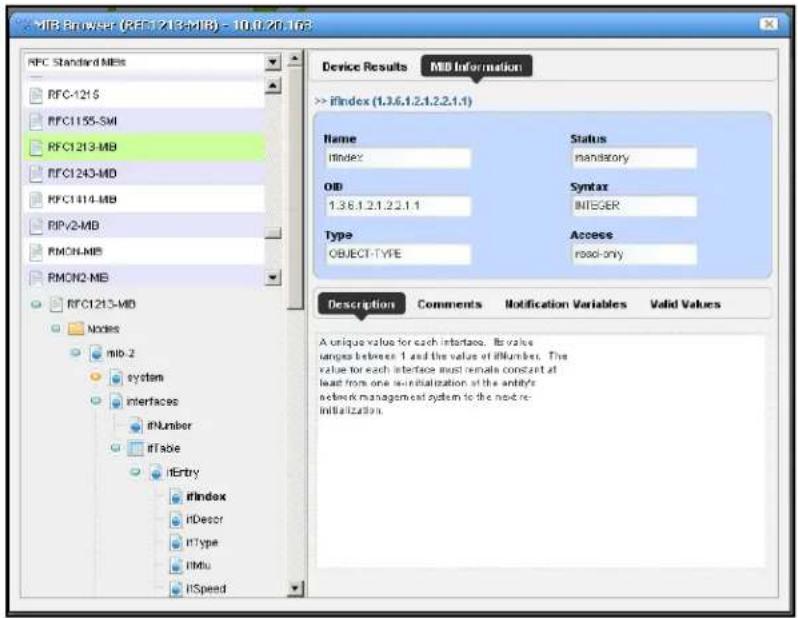798x618 pixels.
Task: Collapse the interfaces node
Action: click(x=95, y=401)
